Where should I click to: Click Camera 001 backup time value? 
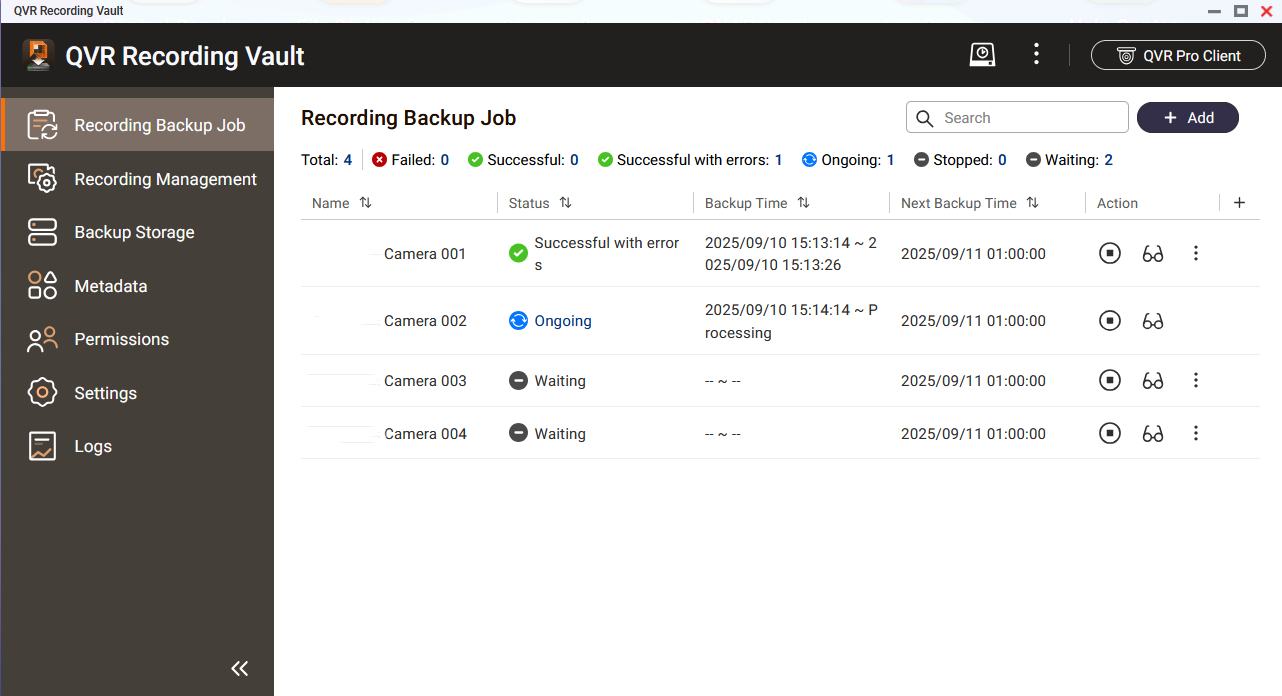coord(791,254)
